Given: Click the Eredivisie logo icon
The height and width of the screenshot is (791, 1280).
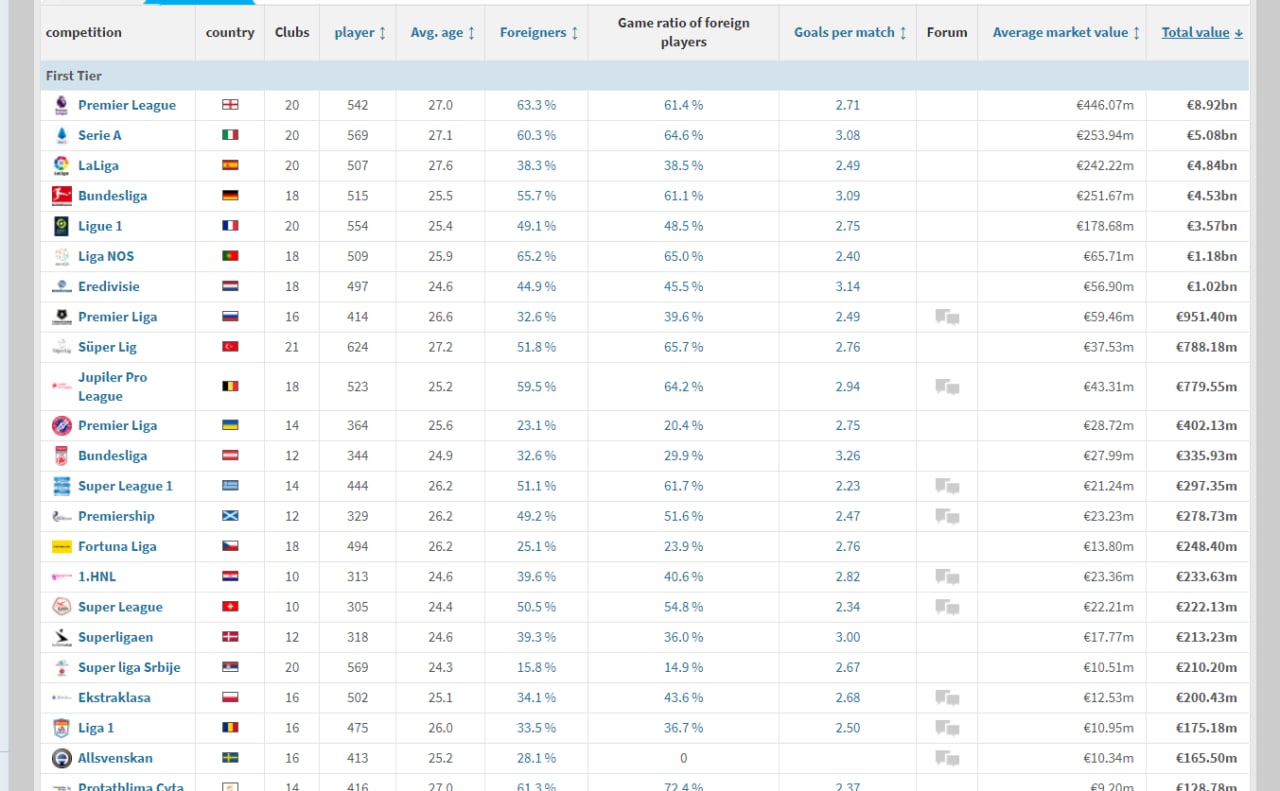Looking at the screenshot, I should pos(62,286).
